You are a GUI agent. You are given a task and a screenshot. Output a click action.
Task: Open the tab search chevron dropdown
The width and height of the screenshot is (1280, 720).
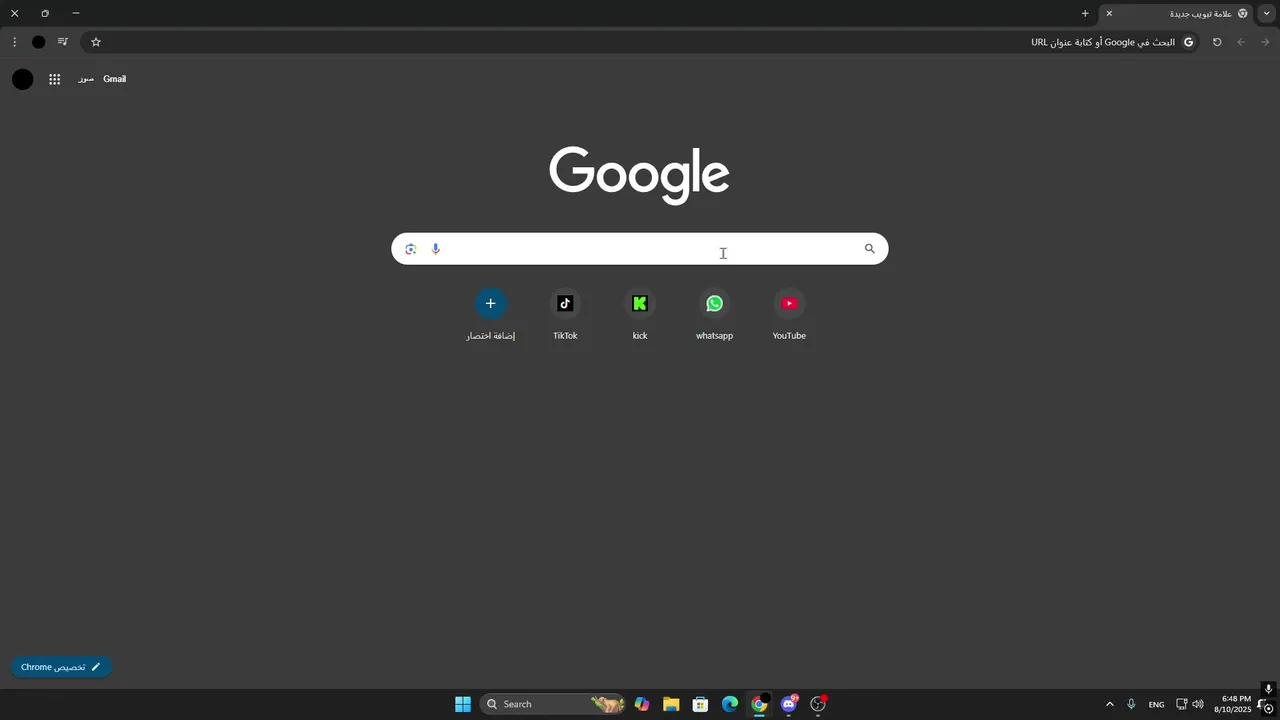(x=1267, y=14)
